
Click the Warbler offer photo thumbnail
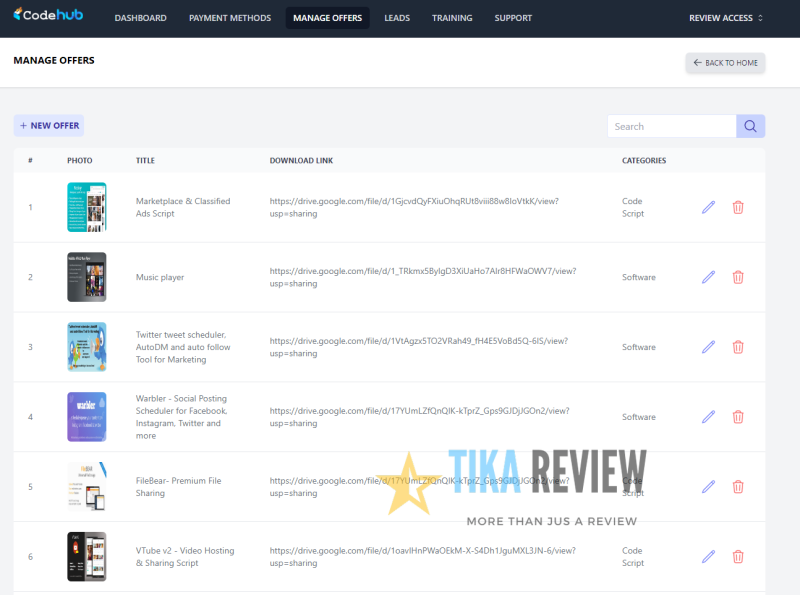pyautogui.click(x=87, y=417)
